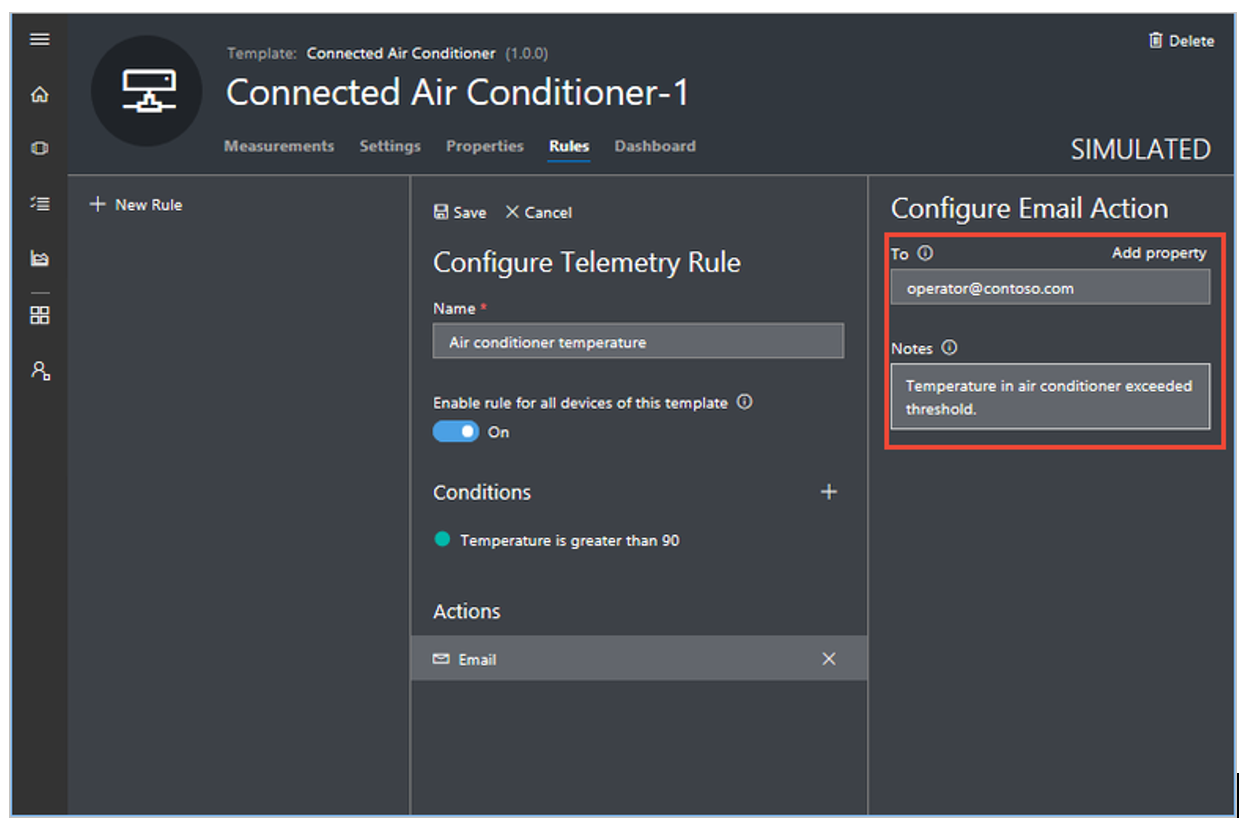Image resolution: width=1250 pixels, height=825 pixels.
Task: Toggle off Enable rule for all devices
Action: tap(456, 432)
